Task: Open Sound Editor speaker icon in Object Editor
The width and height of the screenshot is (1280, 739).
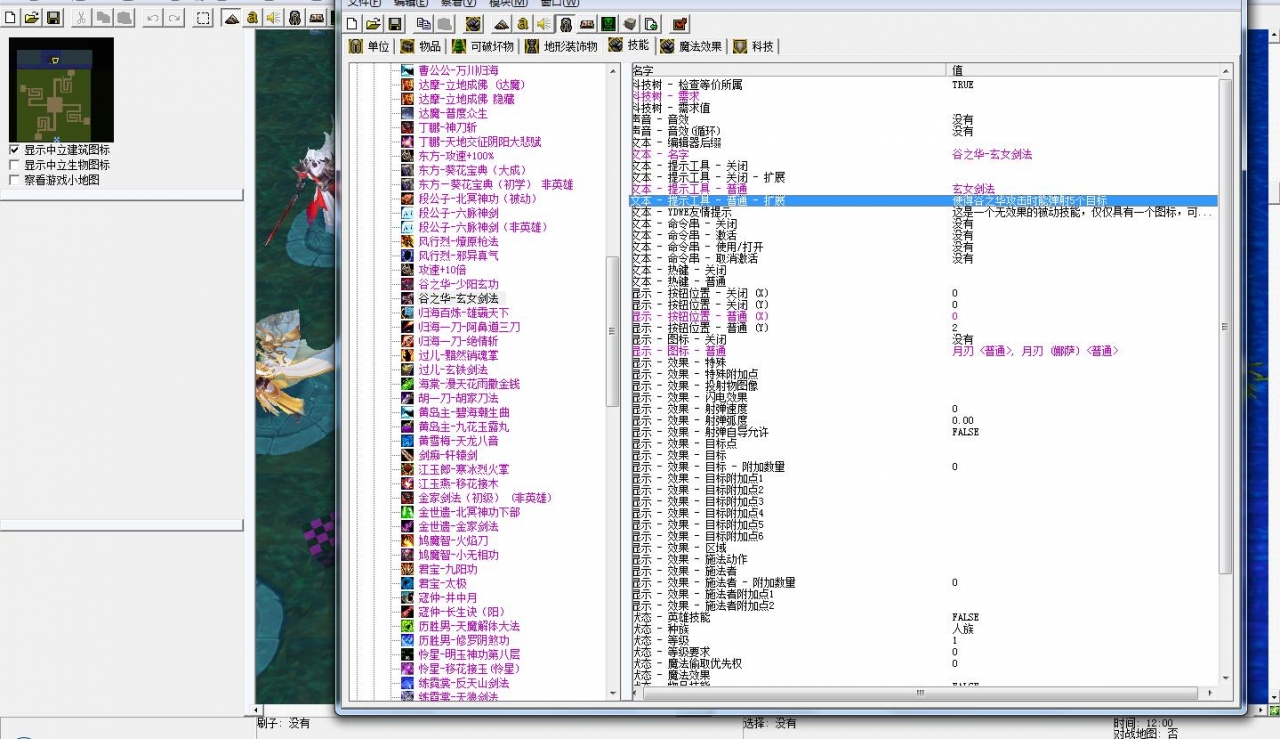Action: 543,23
